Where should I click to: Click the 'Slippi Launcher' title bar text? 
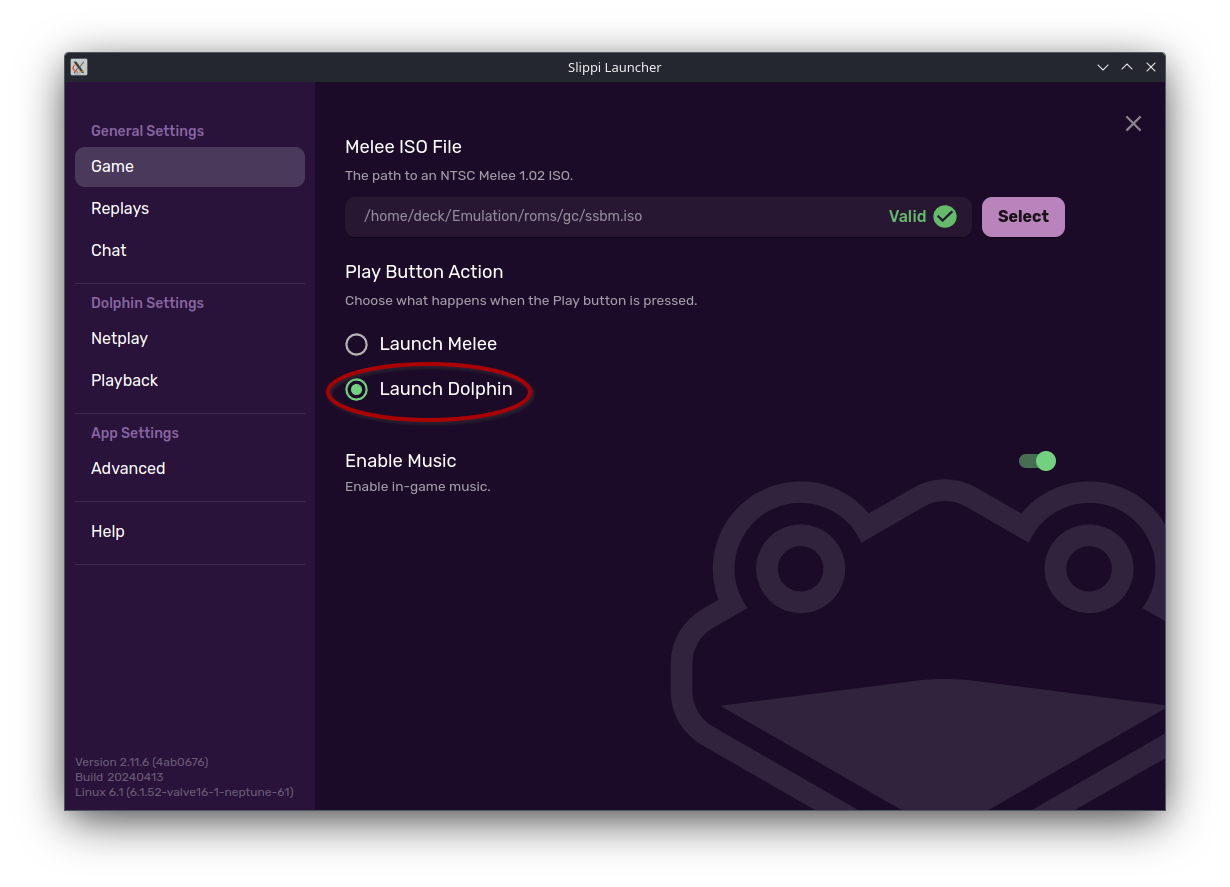(x=615, y=67)
